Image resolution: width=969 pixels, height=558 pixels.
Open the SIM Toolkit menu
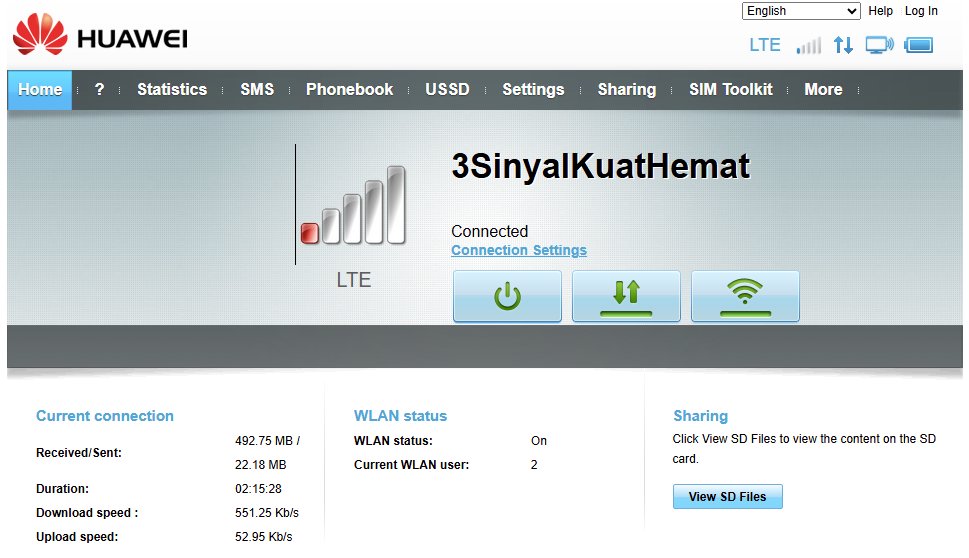pyautogui.click(x=731, y=90)
